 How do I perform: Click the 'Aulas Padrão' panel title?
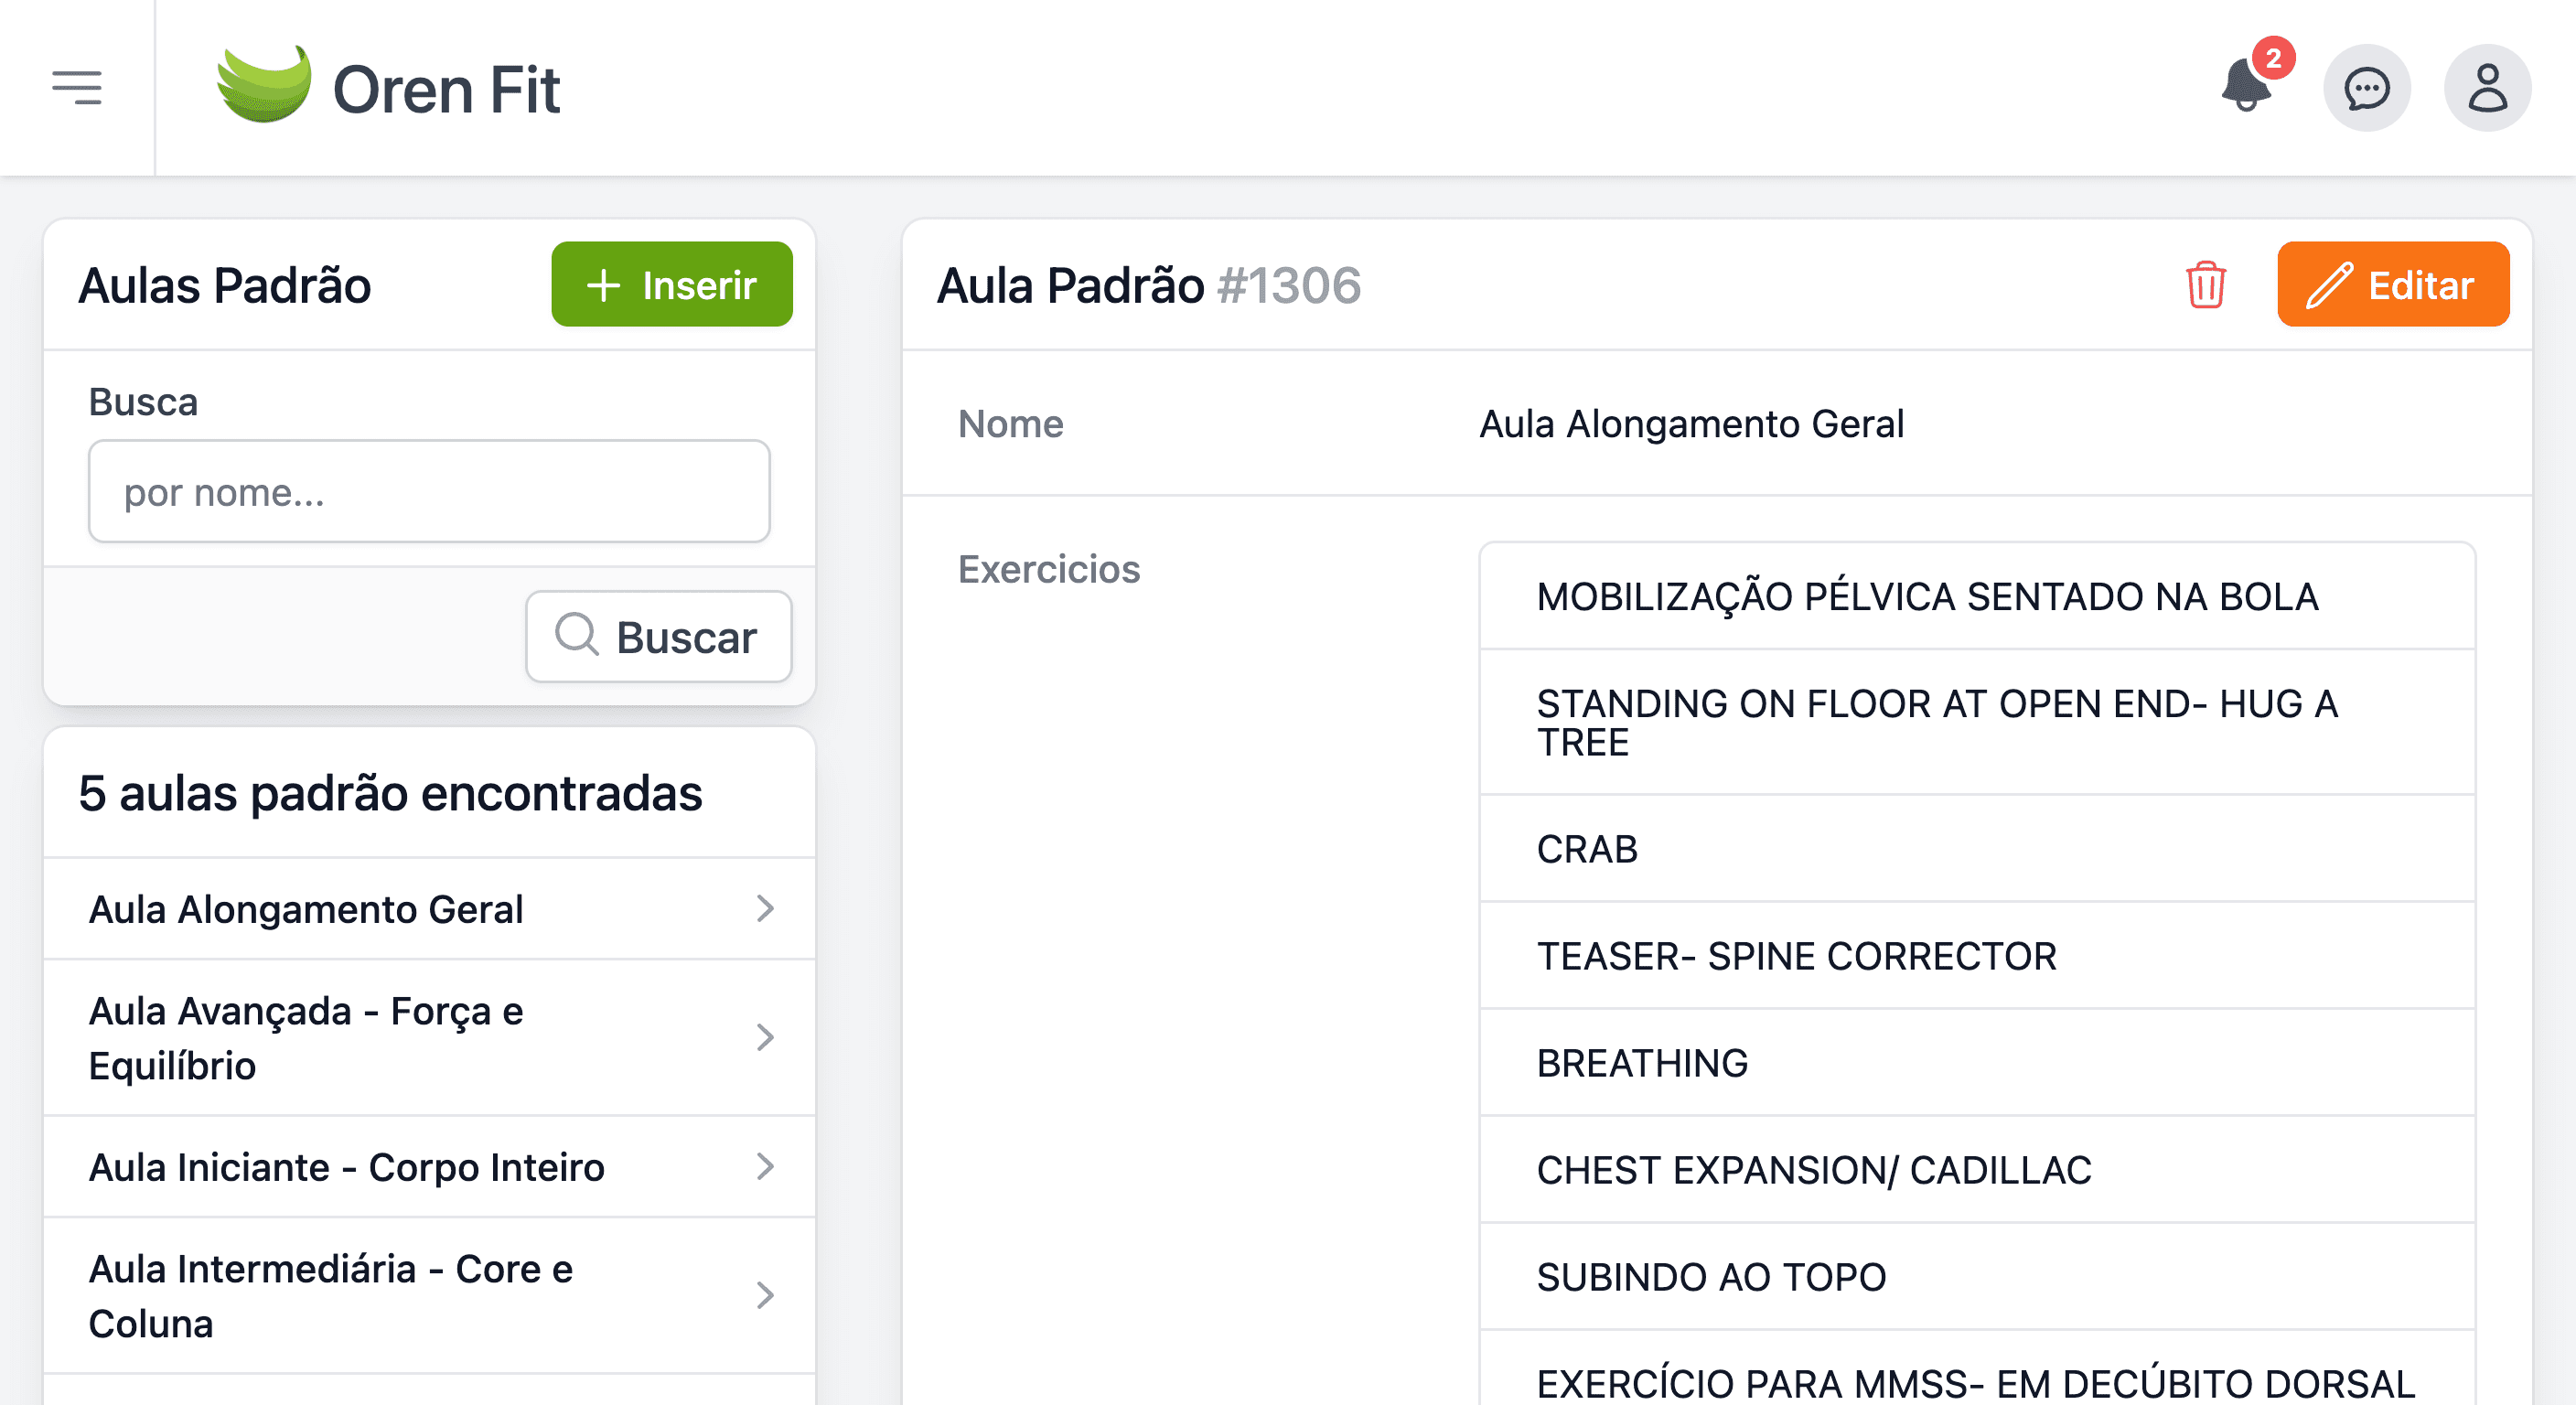(225, 285)
